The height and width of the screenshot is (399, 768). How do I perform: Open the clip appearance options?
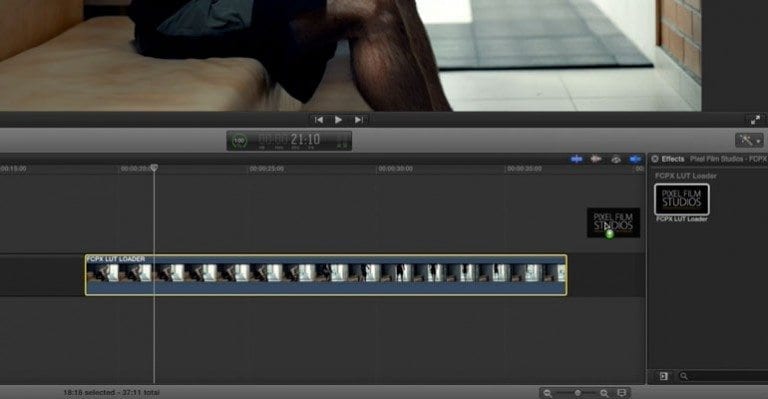click(x=622, y=393)
